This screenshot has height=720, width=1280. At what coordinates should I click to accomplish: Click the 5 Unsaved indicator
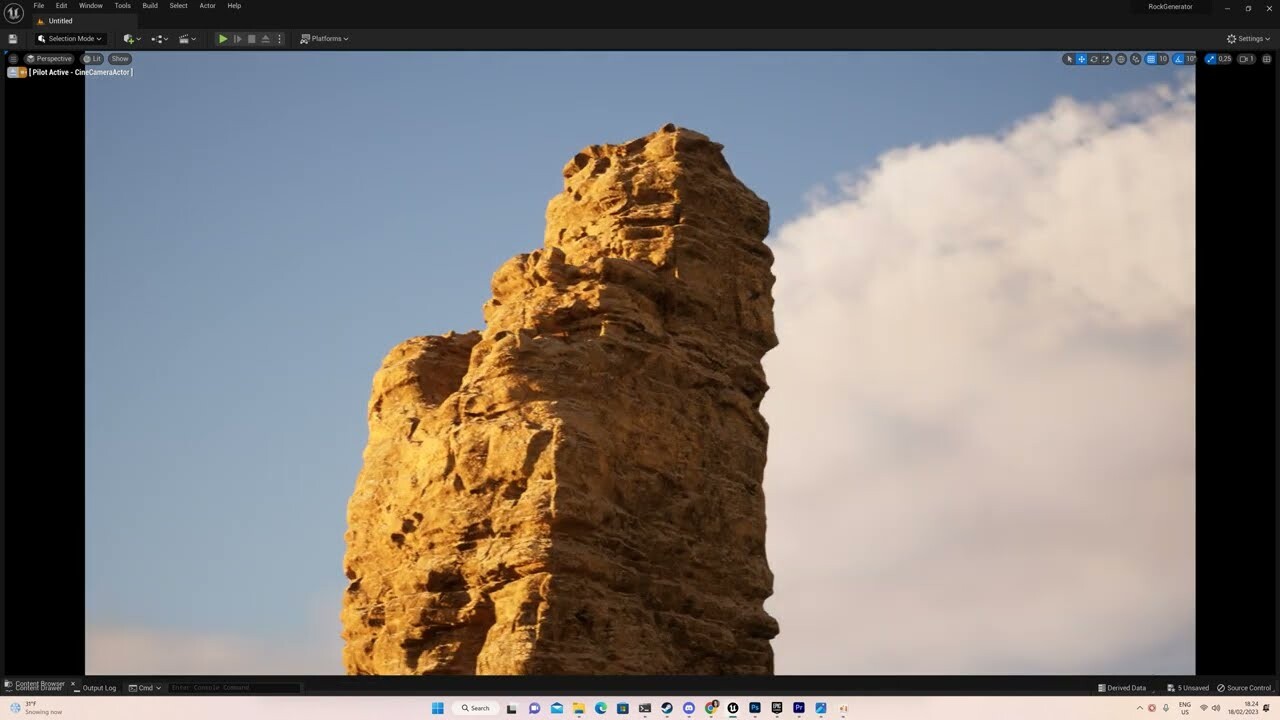(1188, 688)
